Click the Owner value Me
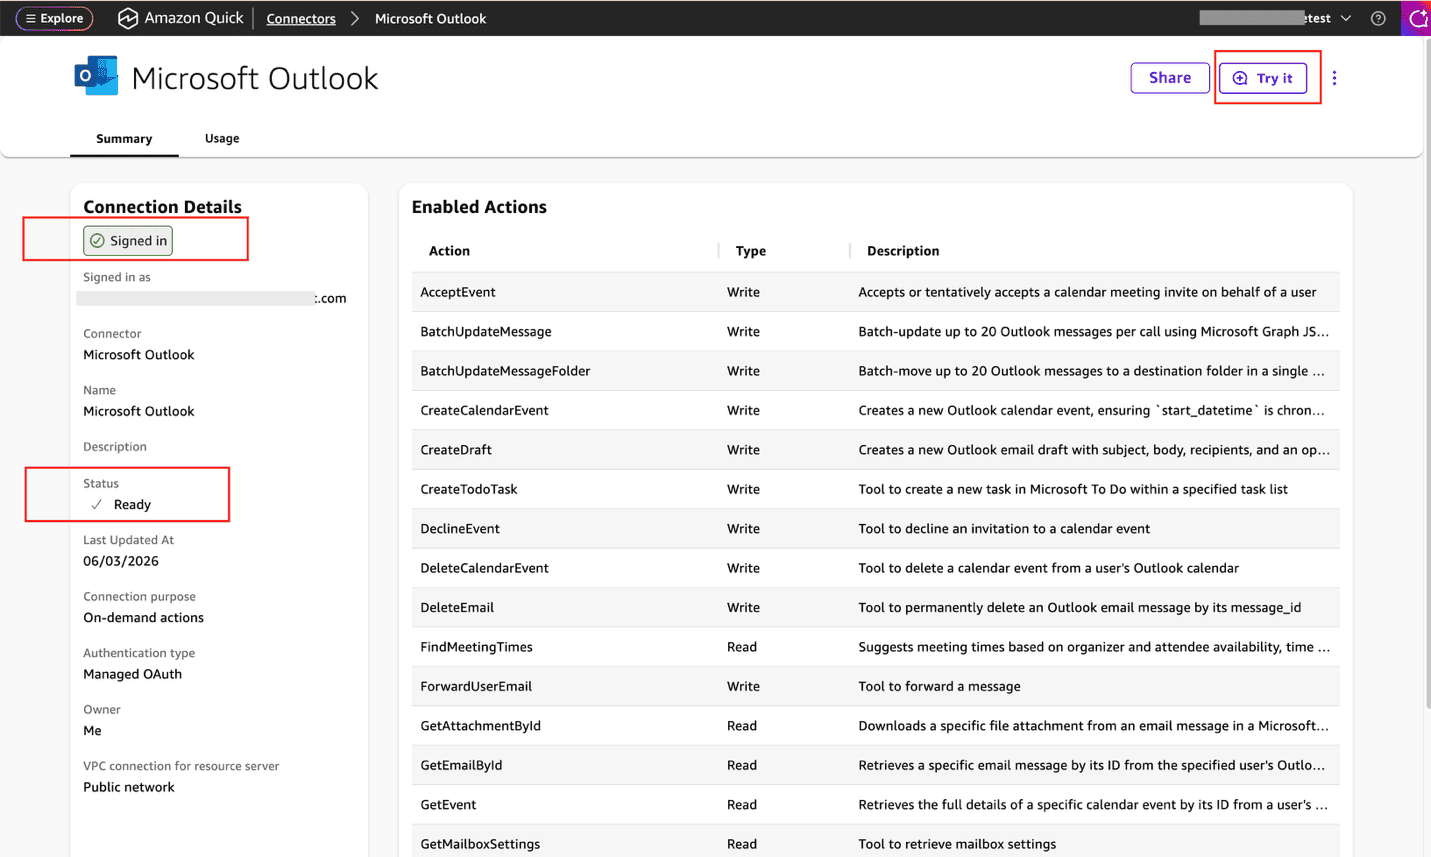 tap(92, 731)
